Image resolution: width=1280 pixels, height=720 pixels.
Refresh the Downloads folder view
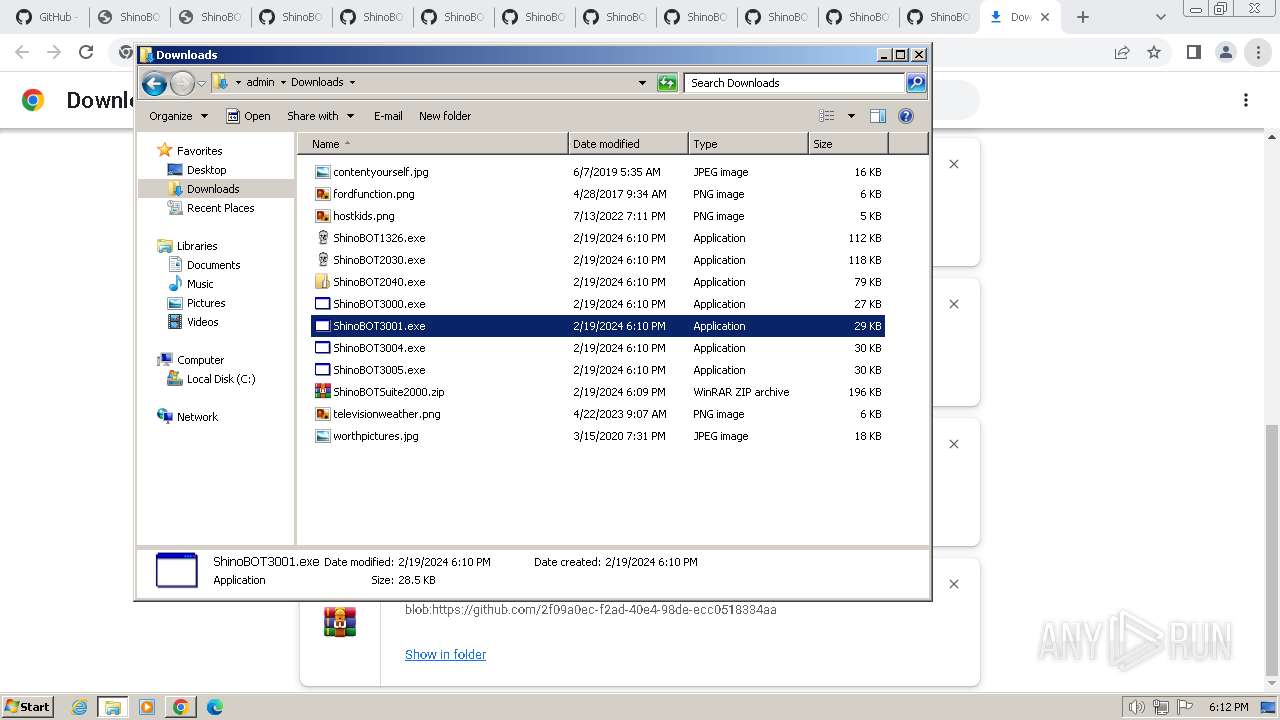667,83
